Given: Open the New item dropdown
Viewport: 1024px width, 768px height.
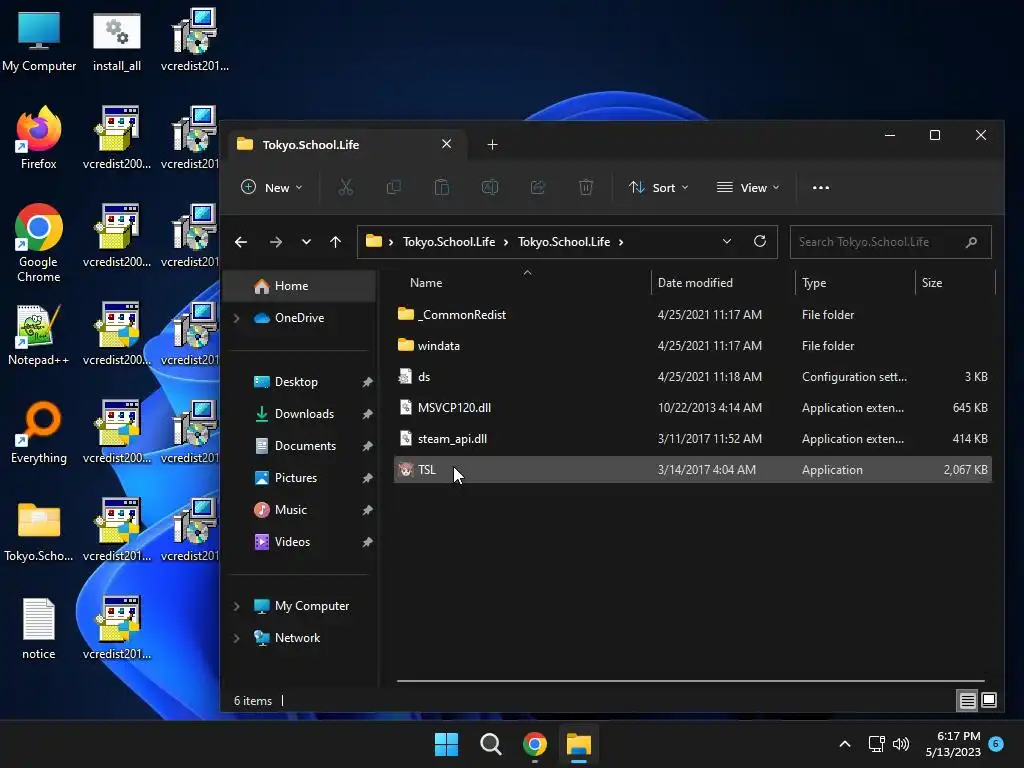Looking at the screenshot, I should click(x=272, y=188).
